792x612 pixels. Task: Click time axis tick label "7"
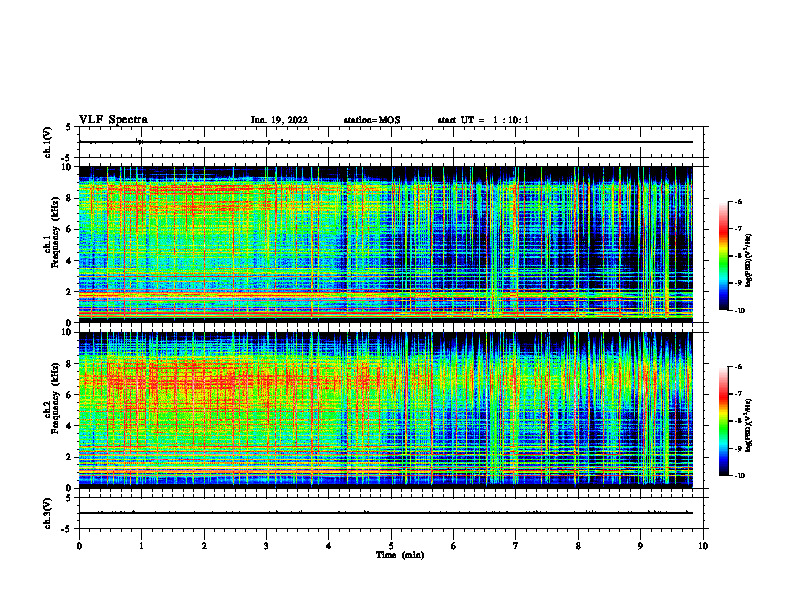516,546
